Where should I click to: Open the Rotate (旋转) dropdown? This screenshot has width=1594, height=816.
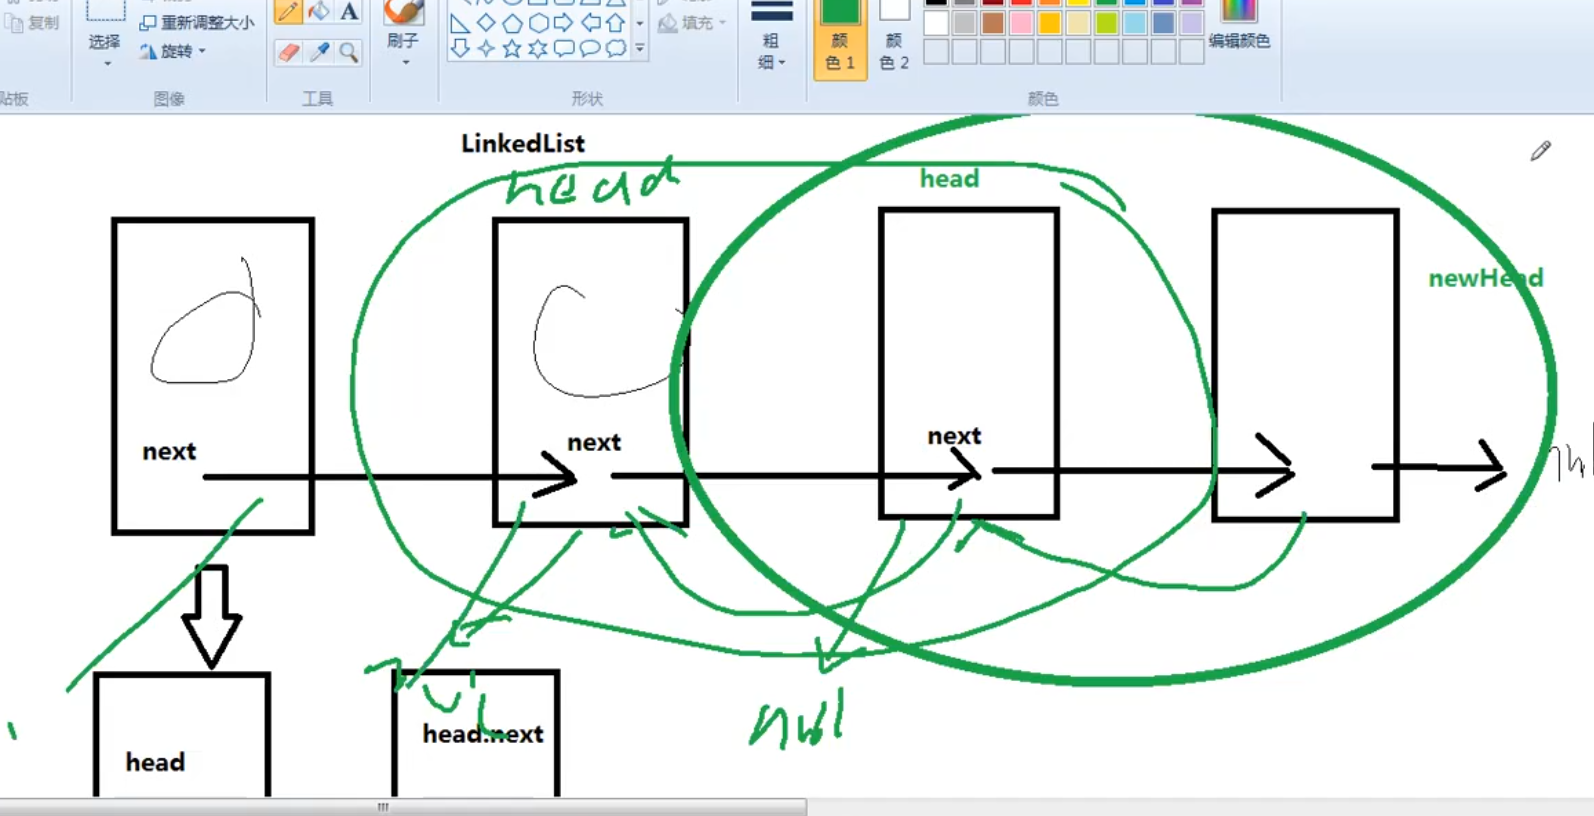point(176,51)
